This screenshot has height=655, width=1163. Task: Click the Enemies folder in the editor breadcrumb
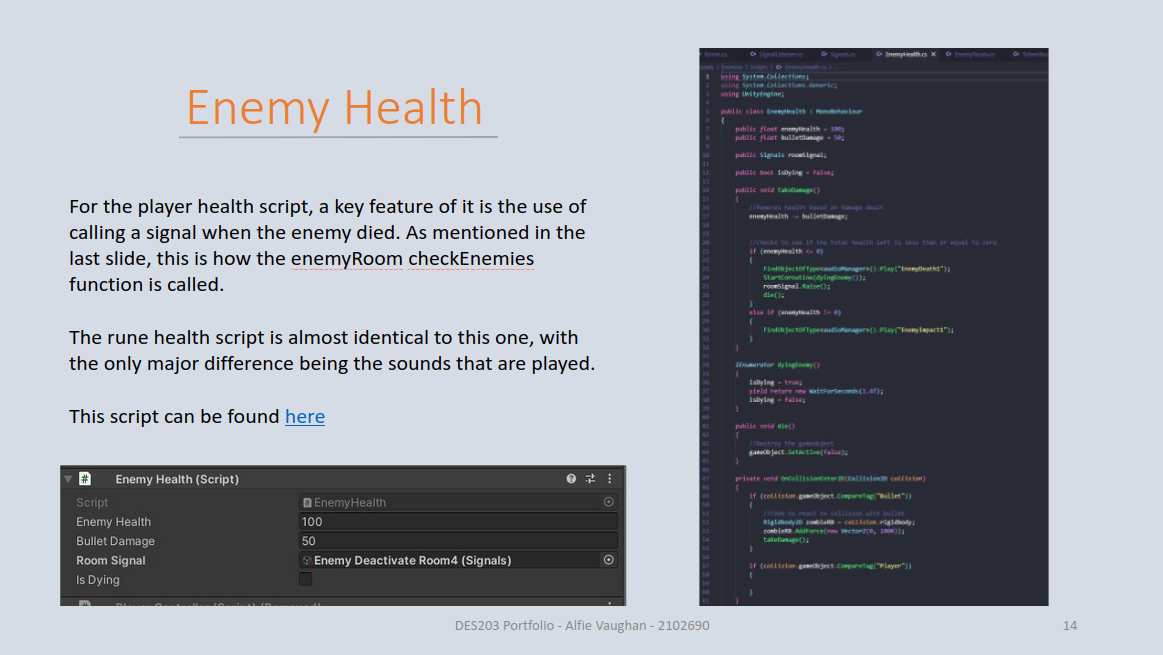click(732, 67)
